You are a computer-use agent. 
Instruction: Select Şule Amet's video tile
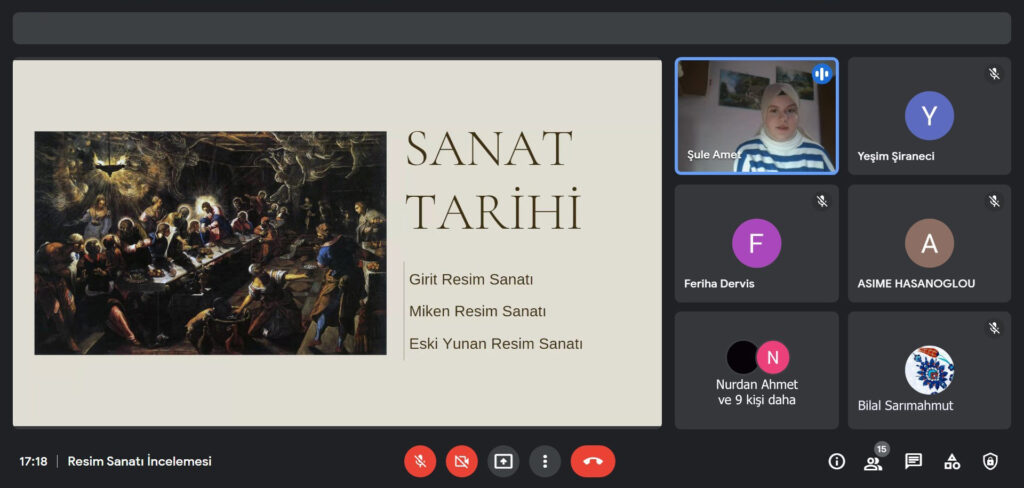[756, 116]
